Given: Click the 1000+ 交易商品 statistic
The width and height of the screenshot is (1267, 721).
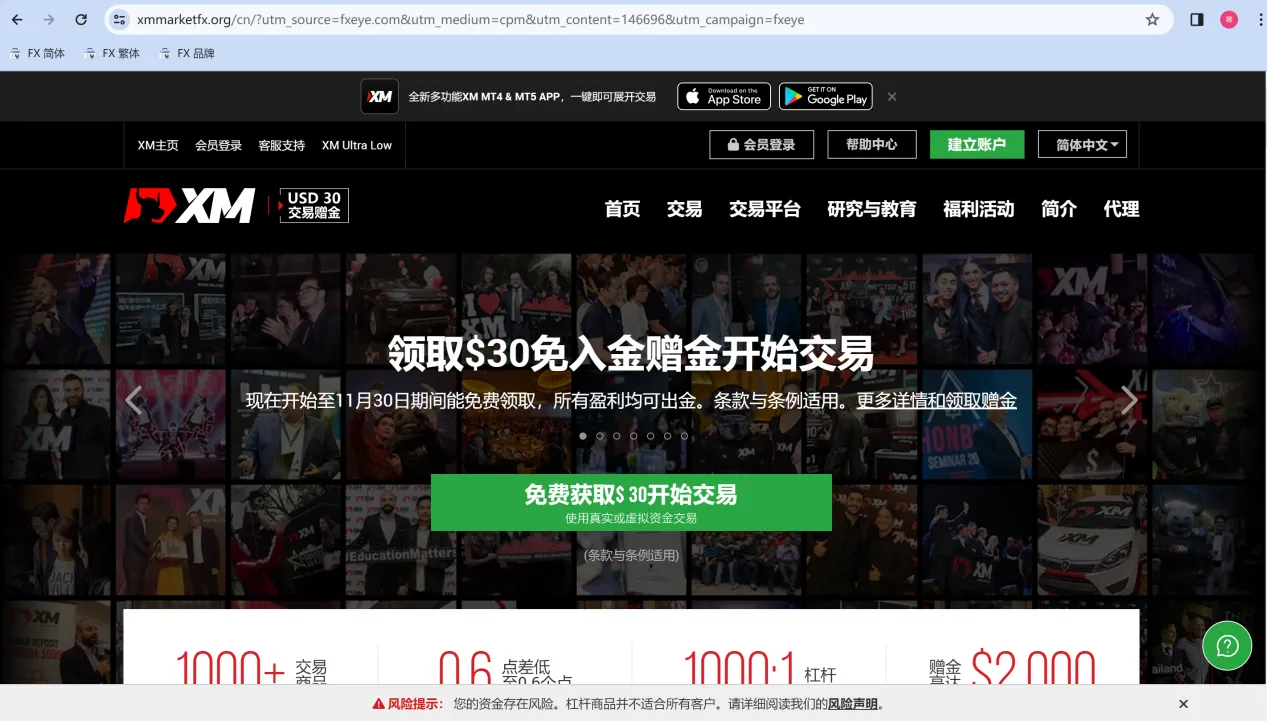Looking at the screenshot, I should [x=251, y=668].
